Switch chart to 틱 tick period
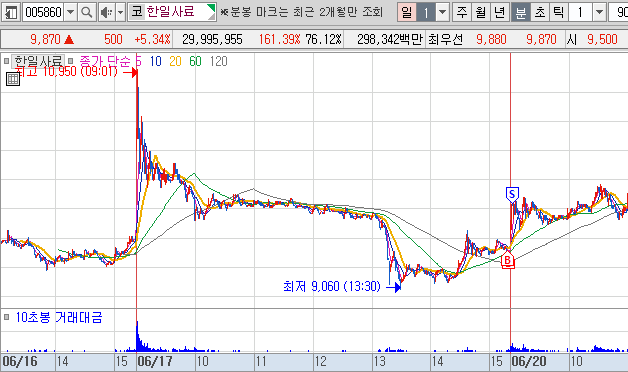 (558, 12)
